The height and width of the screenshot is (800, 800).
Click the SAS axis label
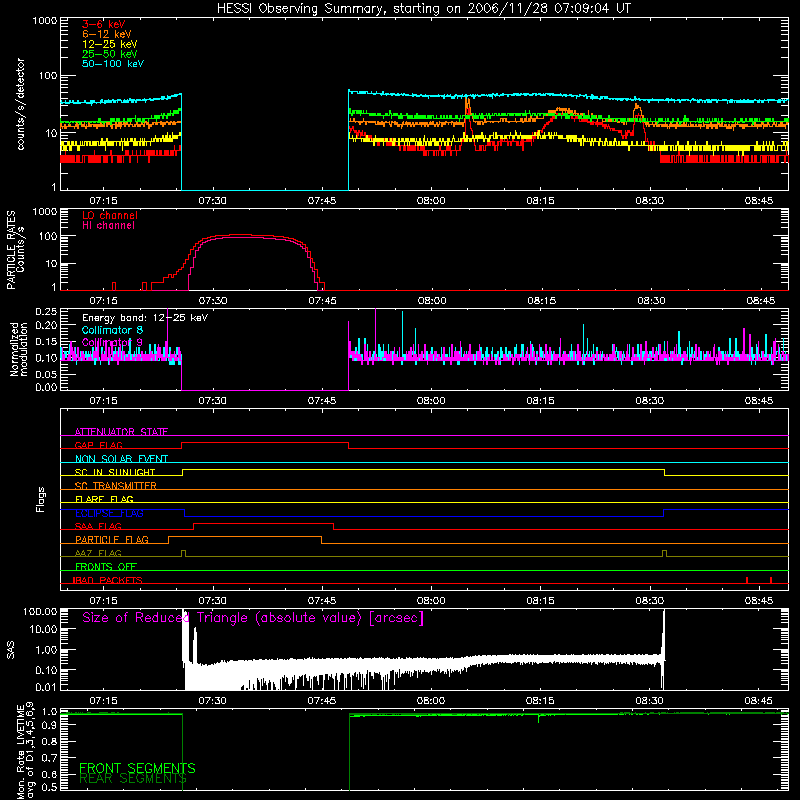coord(10,649)
